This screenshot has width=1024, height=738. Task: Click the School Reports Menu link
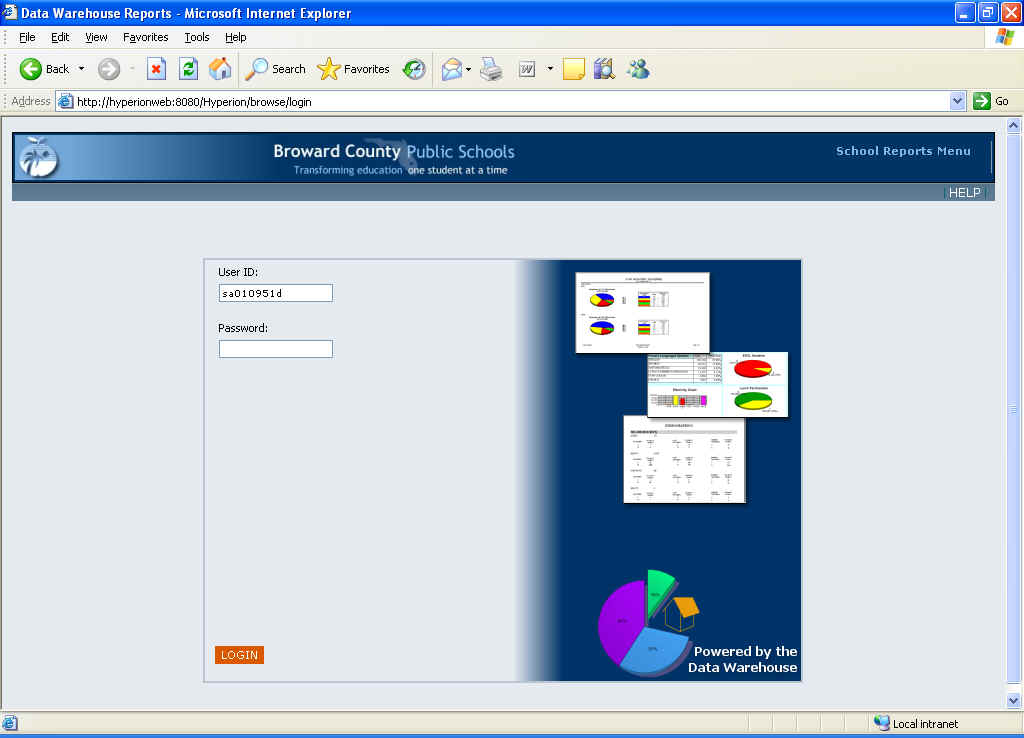[903, 151]
